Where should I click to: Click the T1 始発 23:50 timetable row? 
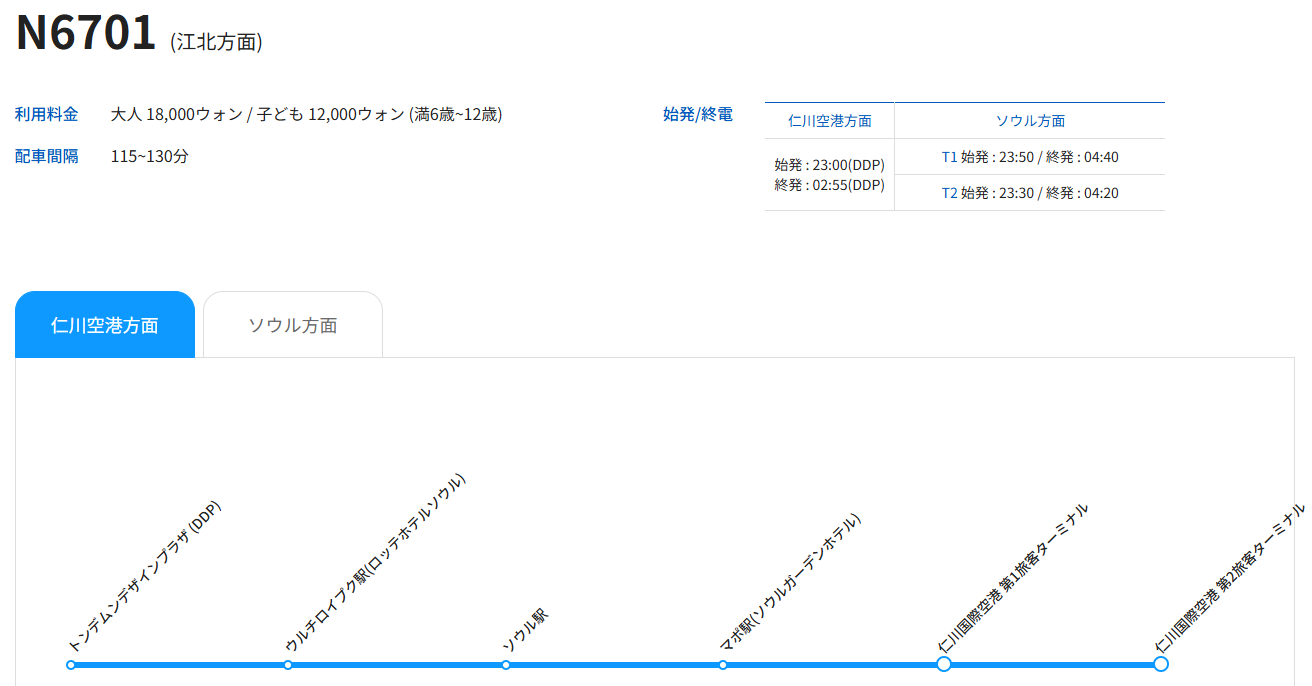click(1030, 157)
